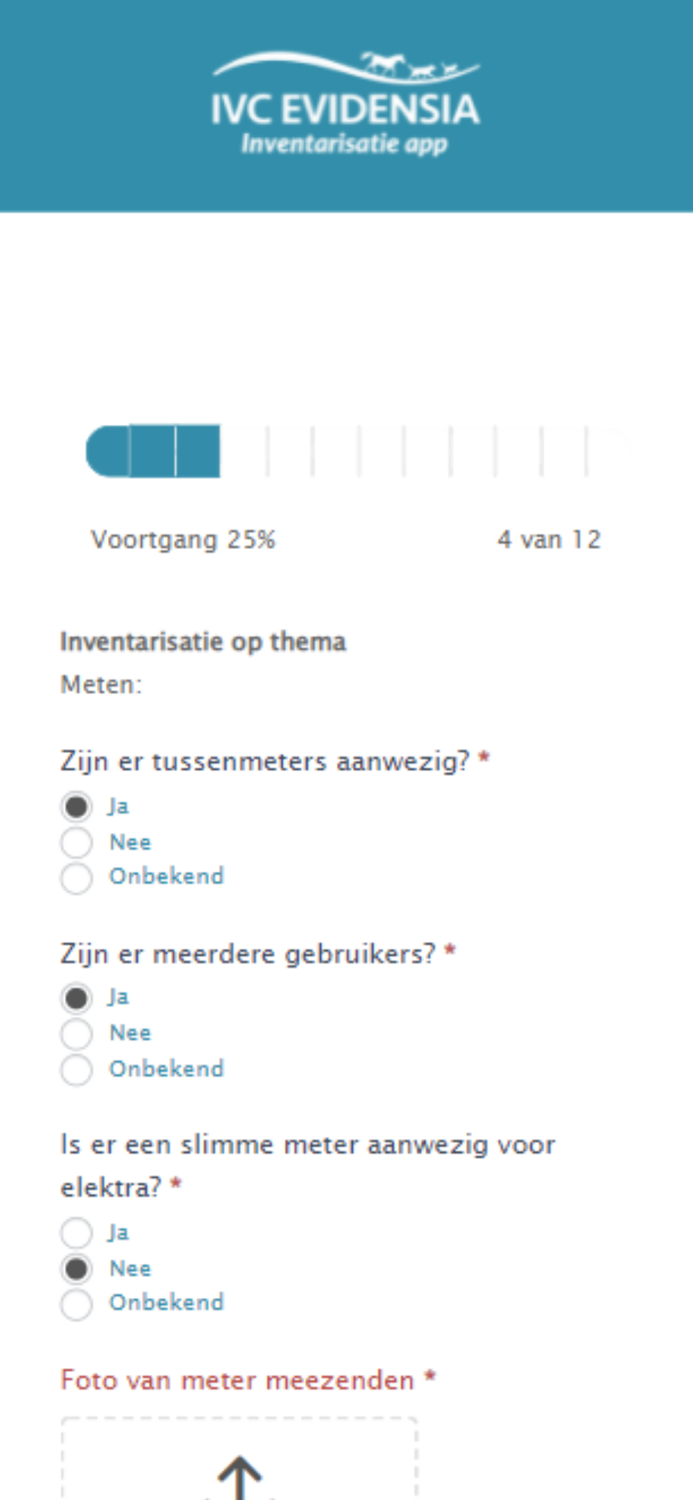Click the IVC Evidensia logo

point(345,100)
